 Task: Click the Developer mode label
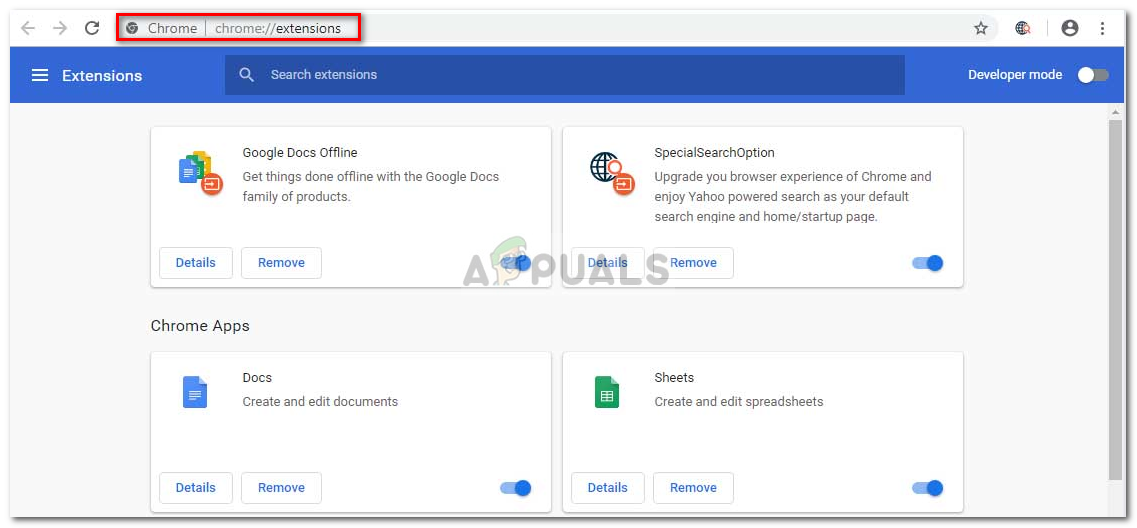pos(1015,75)
